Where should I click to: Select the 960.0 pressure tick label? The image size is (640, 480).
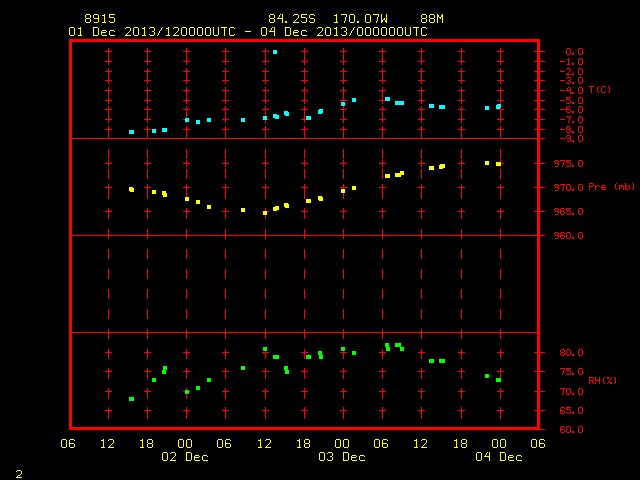pyautogui.click(x=568, y=236)
